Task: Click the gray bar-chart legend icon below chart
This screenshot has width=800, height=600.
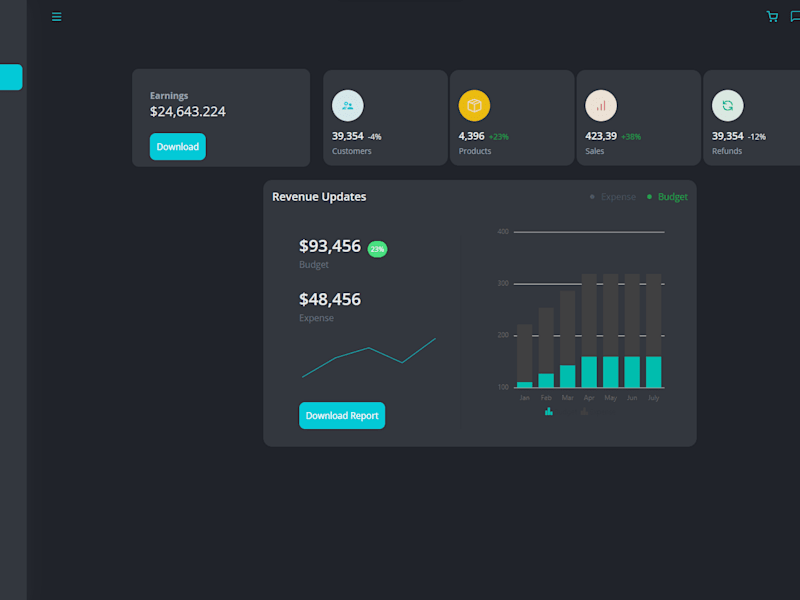Action: tap(585, 411)
